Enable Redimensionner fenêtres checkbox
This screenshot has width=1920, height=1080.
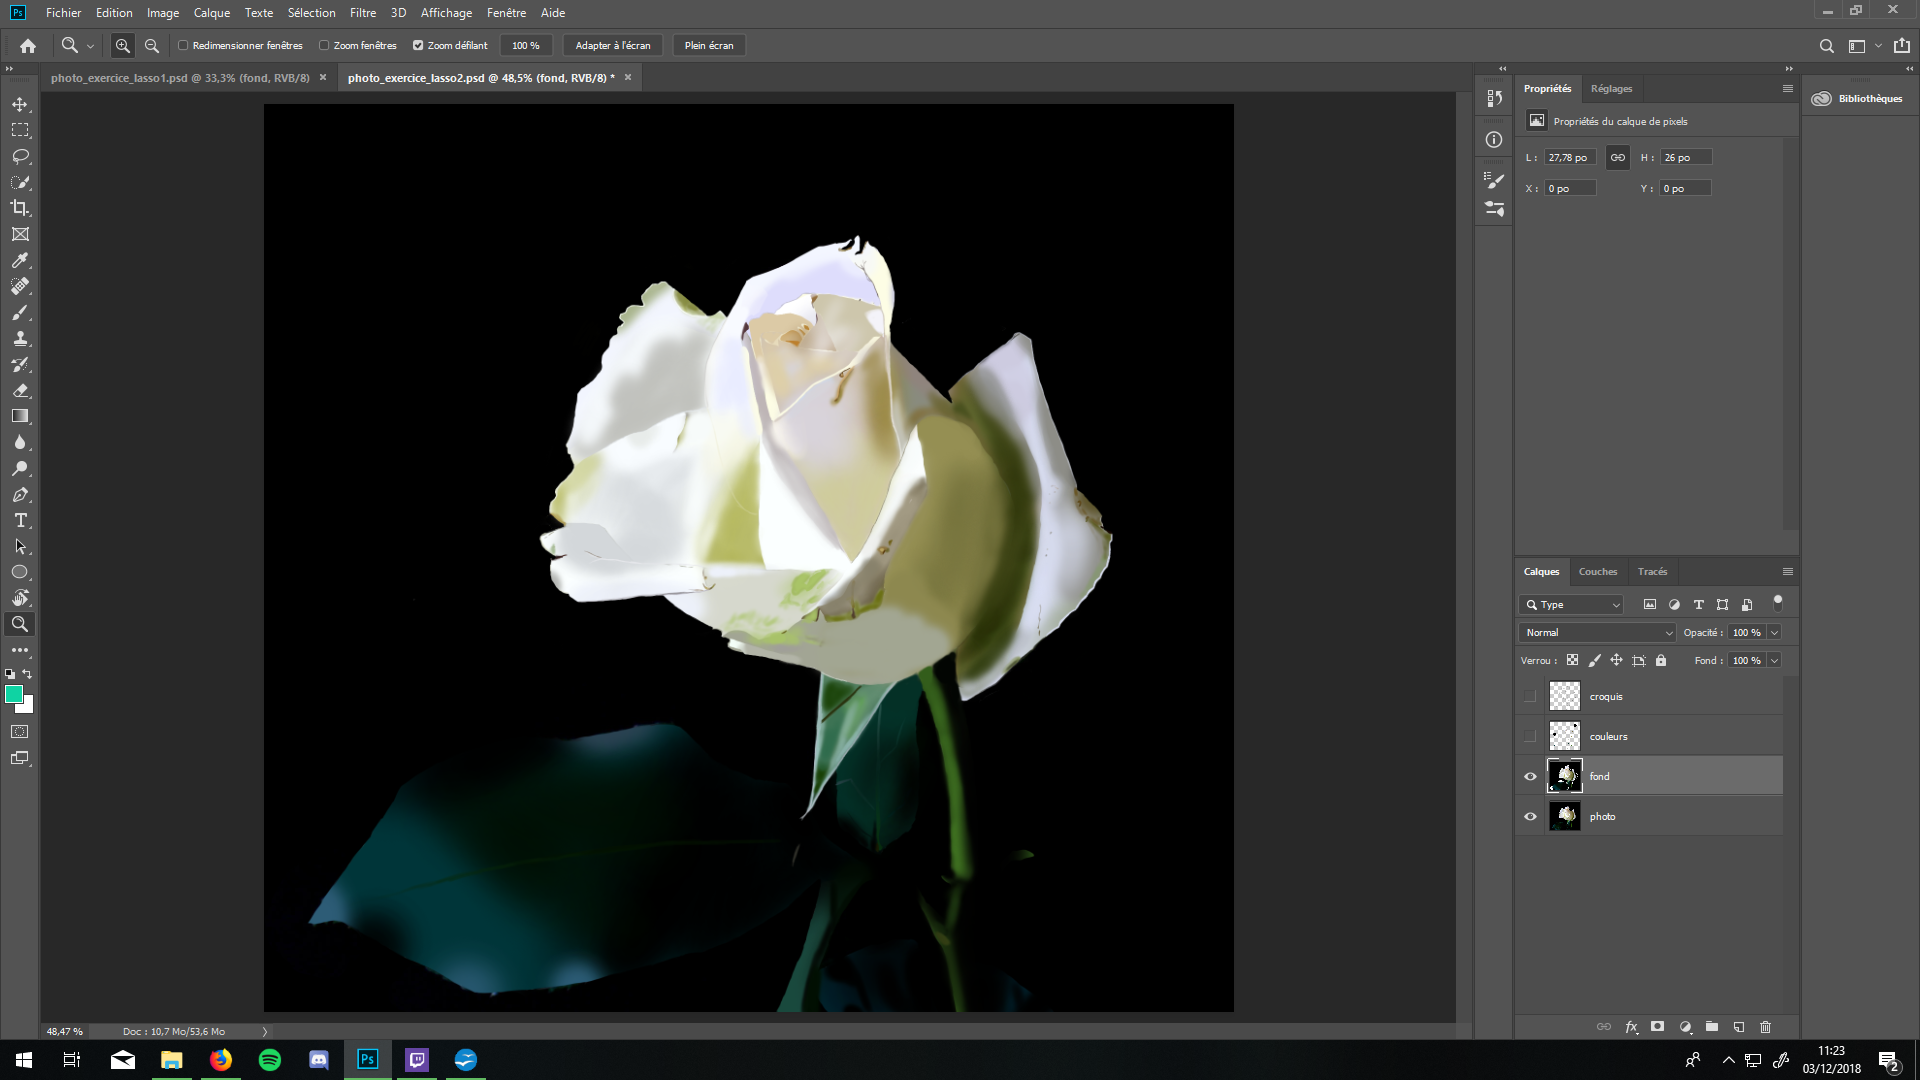click(x=183, y=46)
